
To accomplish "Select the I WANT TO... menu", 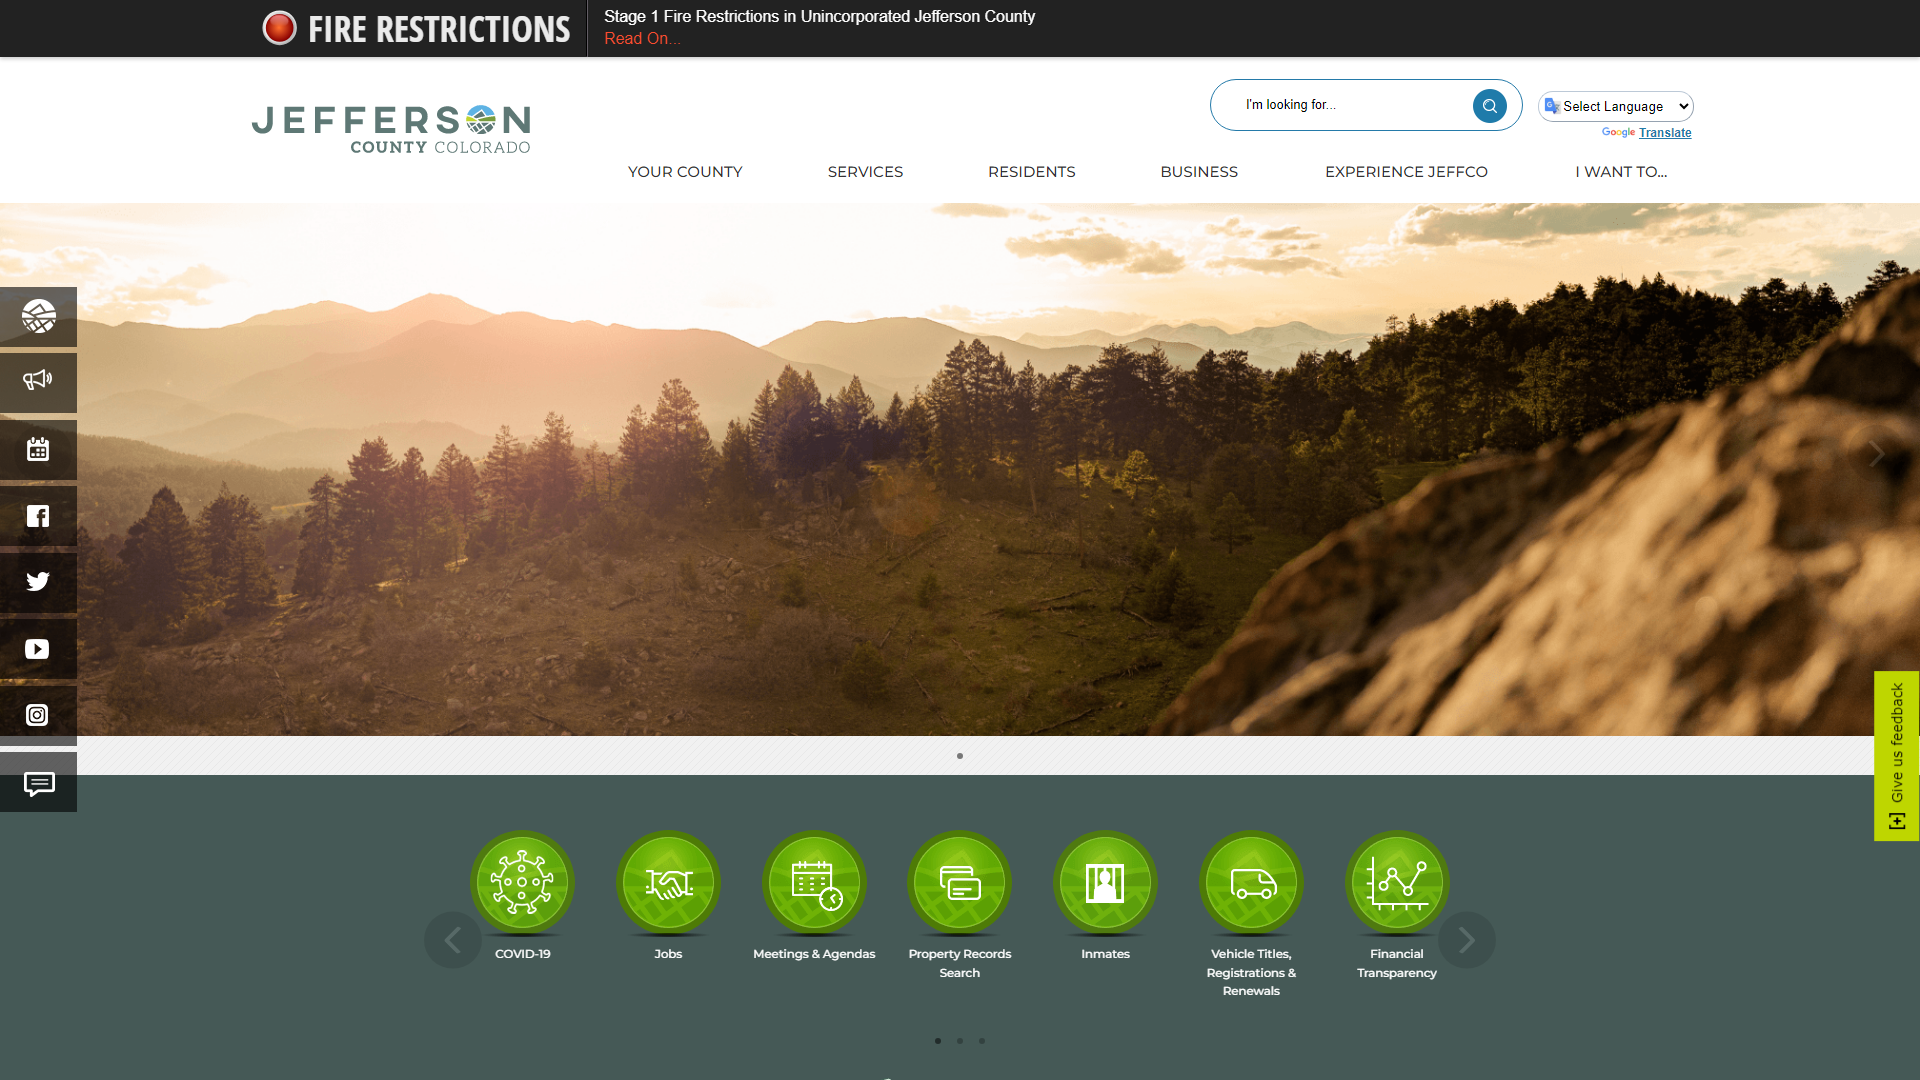I will 1621,171.
